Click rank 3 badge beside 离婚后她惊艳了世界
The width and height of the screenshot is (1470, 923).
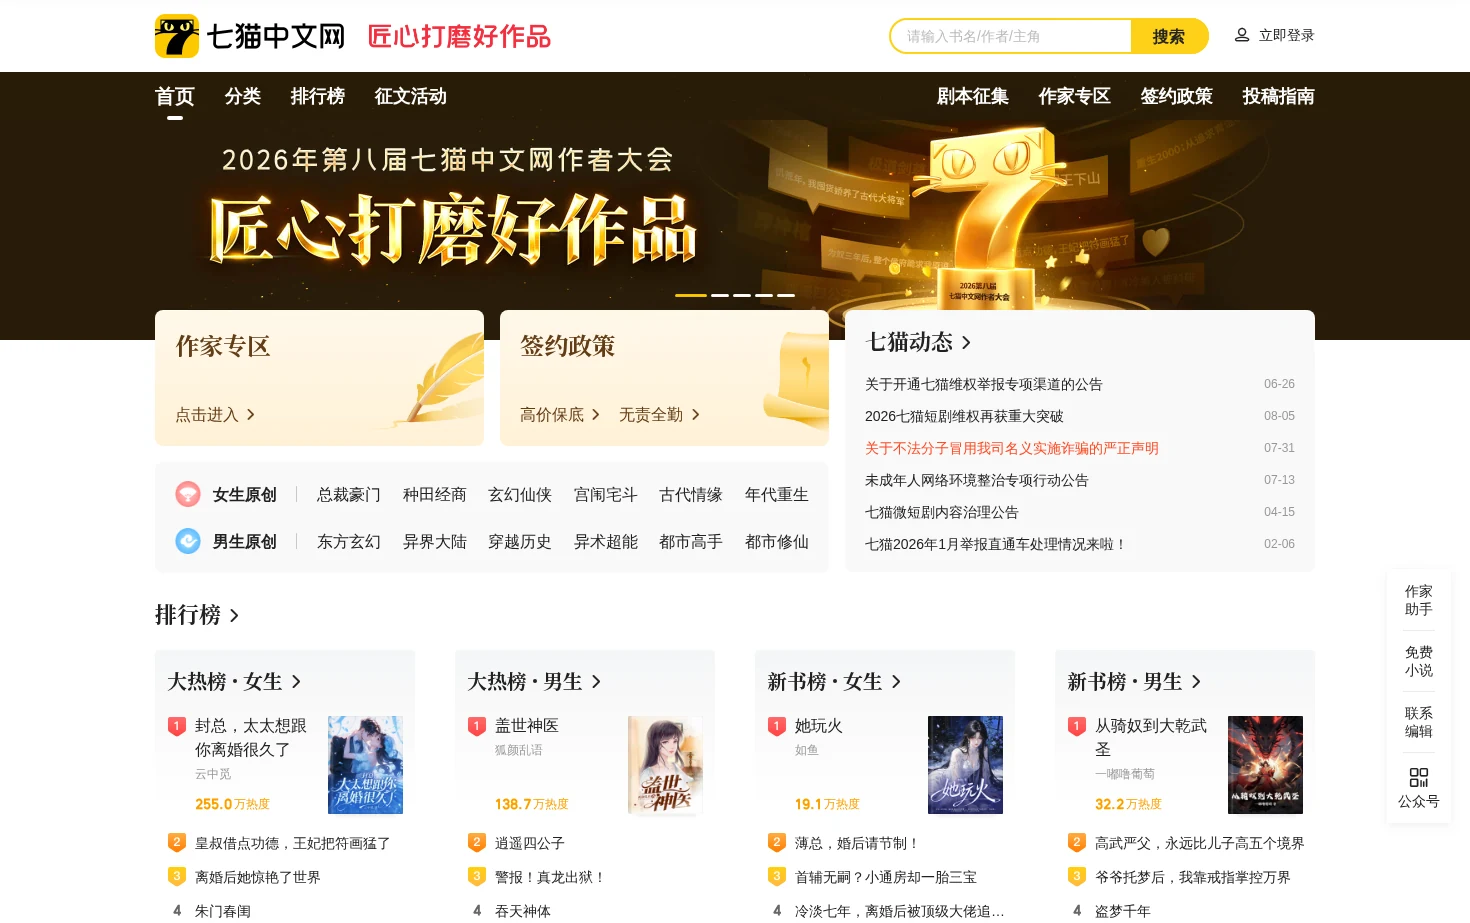(177, 877)
